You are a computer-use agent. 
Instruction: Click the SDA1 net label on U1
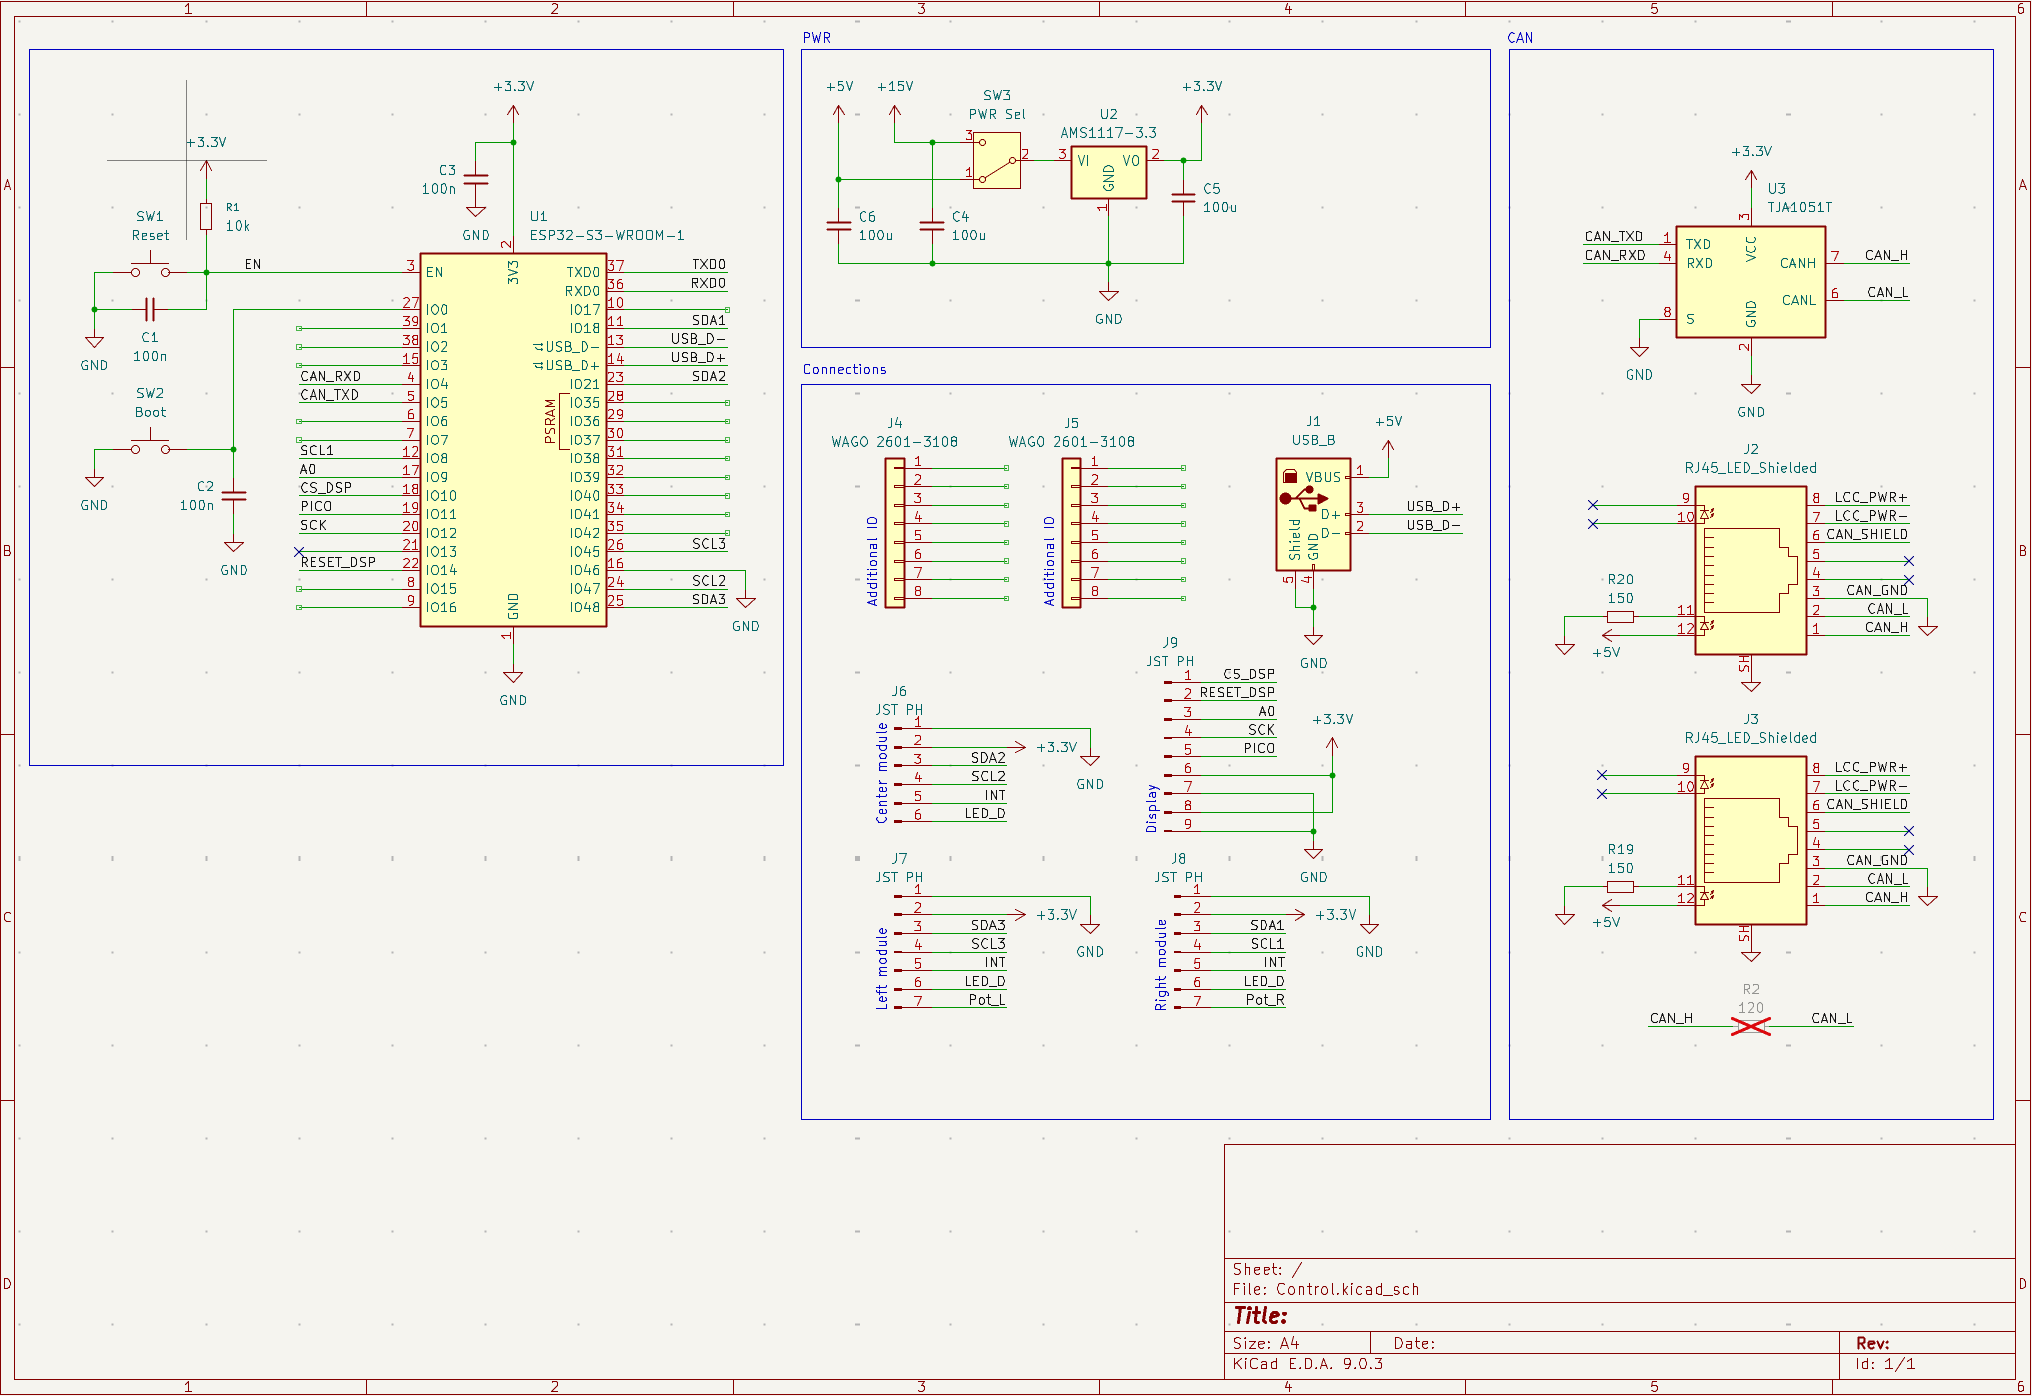(x=708, y=321)
